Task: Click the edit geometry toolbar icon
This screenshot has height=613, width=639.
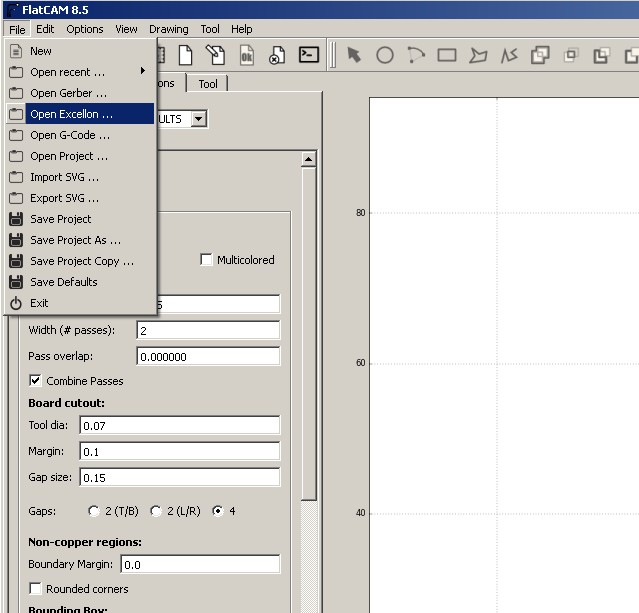Action: (216, 55)
